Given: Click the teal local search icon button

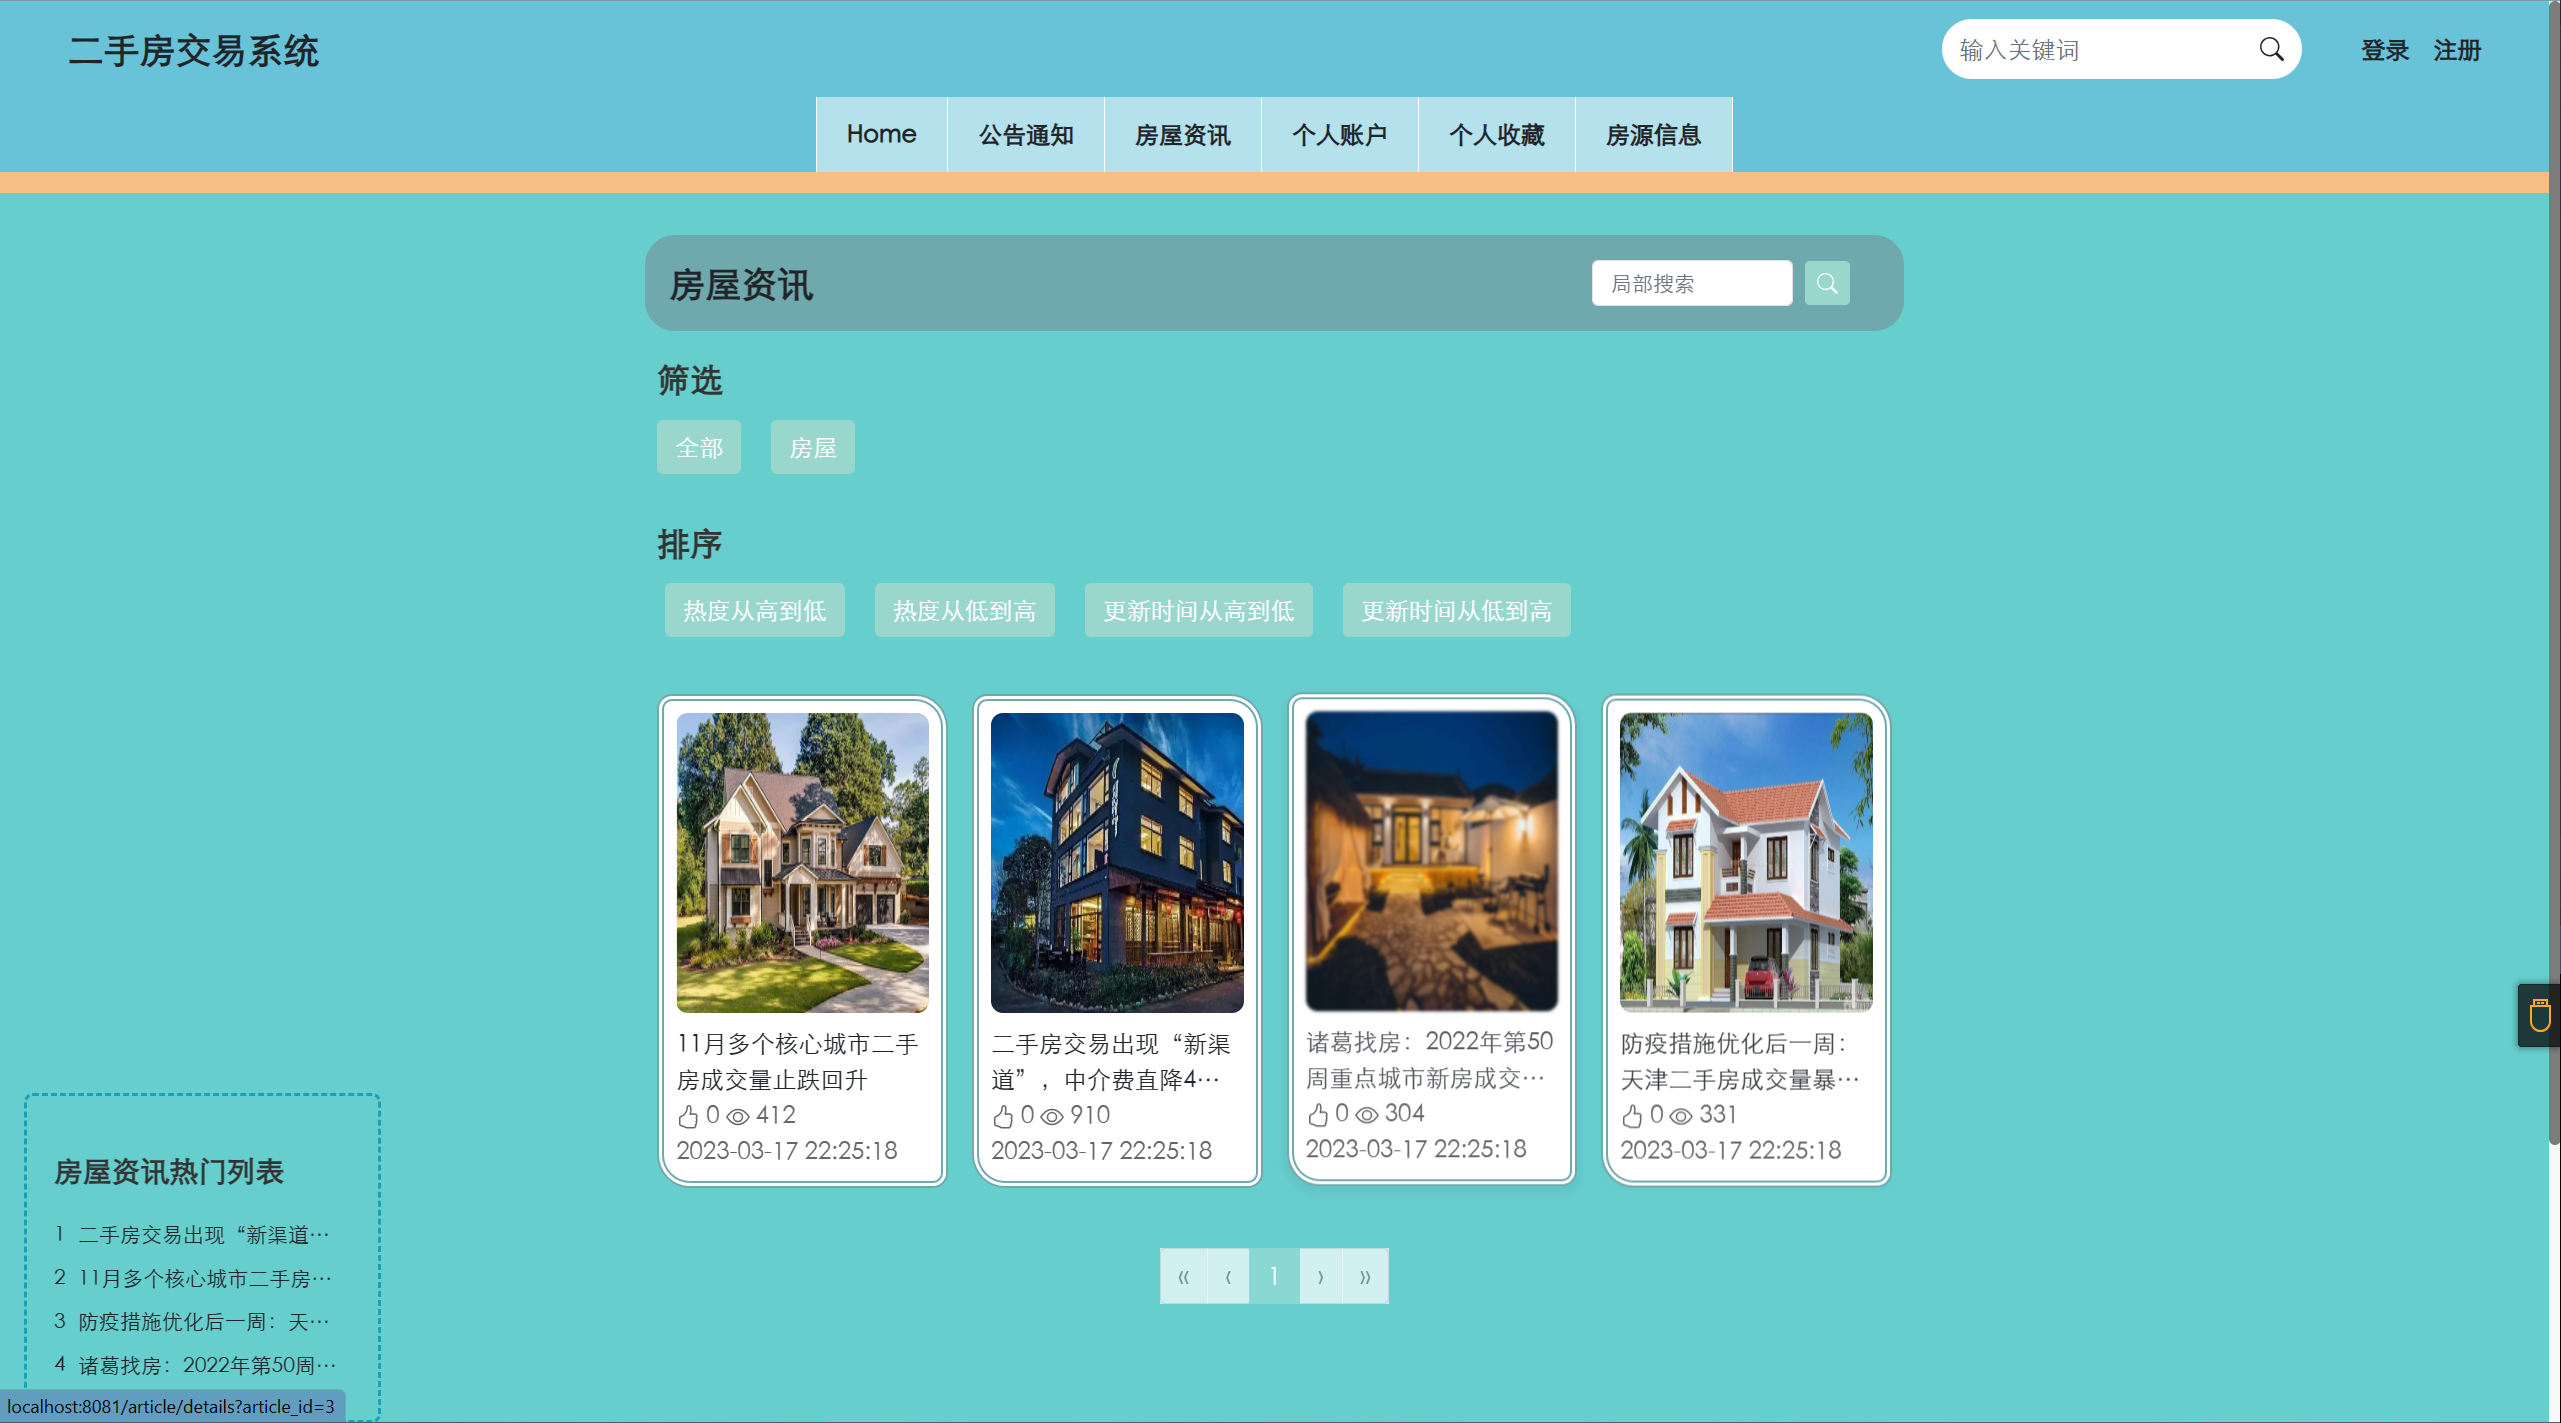Looking at the screenshot, I should click(x=1826, y=284).
